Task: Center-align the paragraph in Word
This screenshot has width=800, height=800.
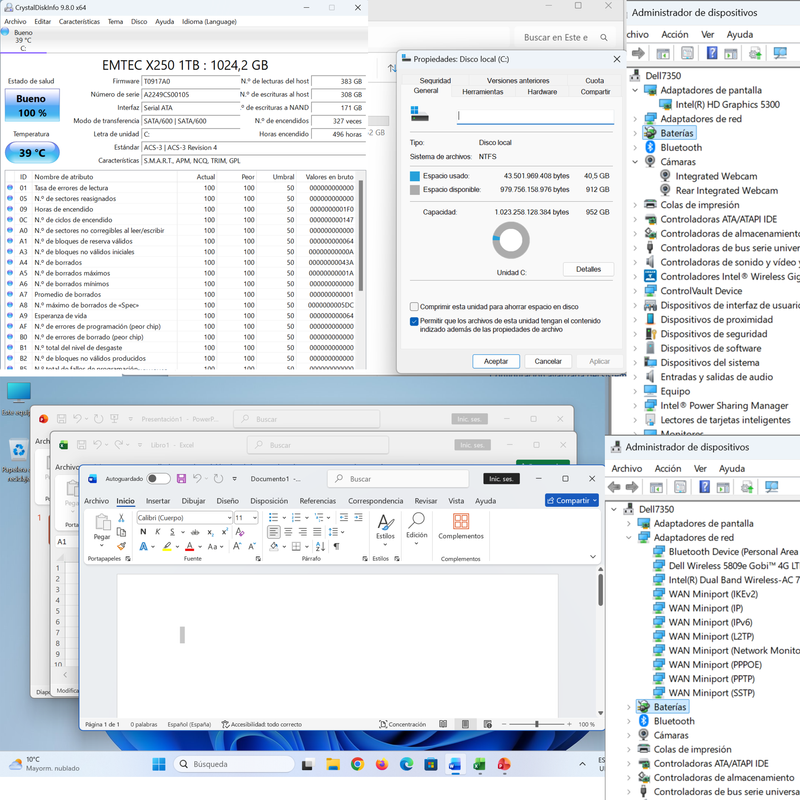Action: (288, 532)
